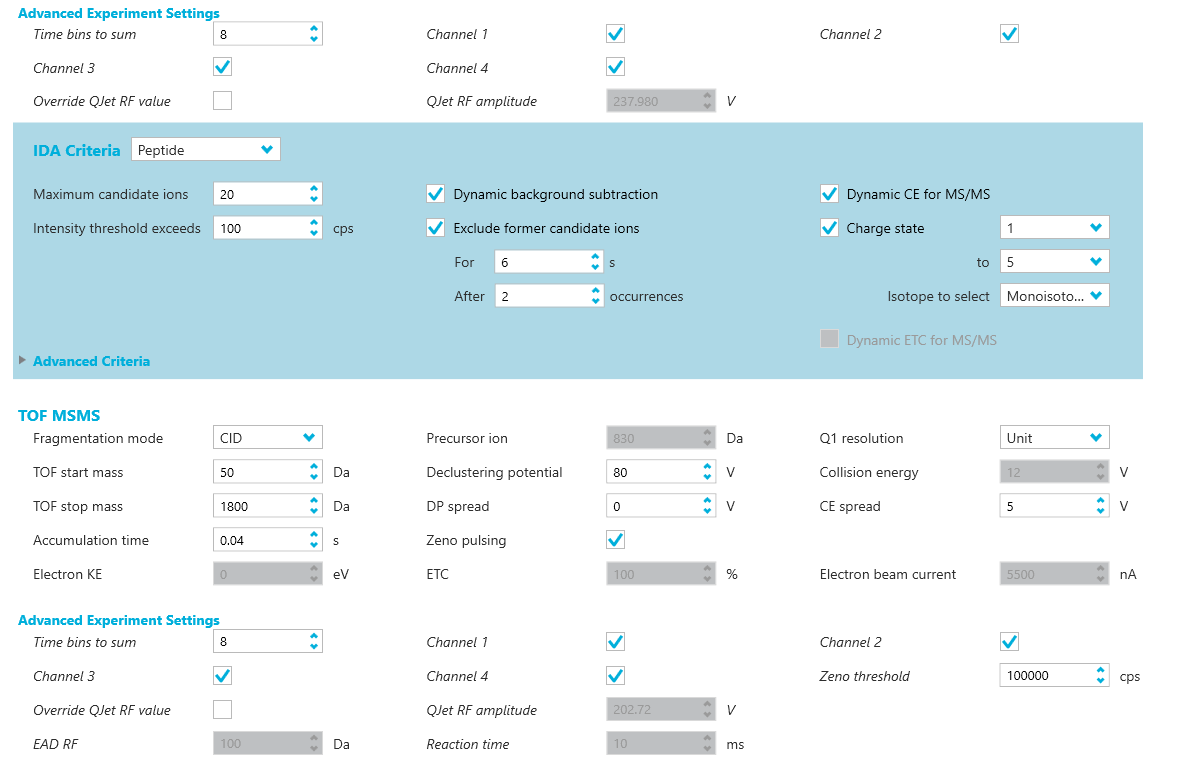The image size is (1188, 771).
Task: Increase CE spread with up arrow
Action: pyautogui.click(x=1101, y=501)
